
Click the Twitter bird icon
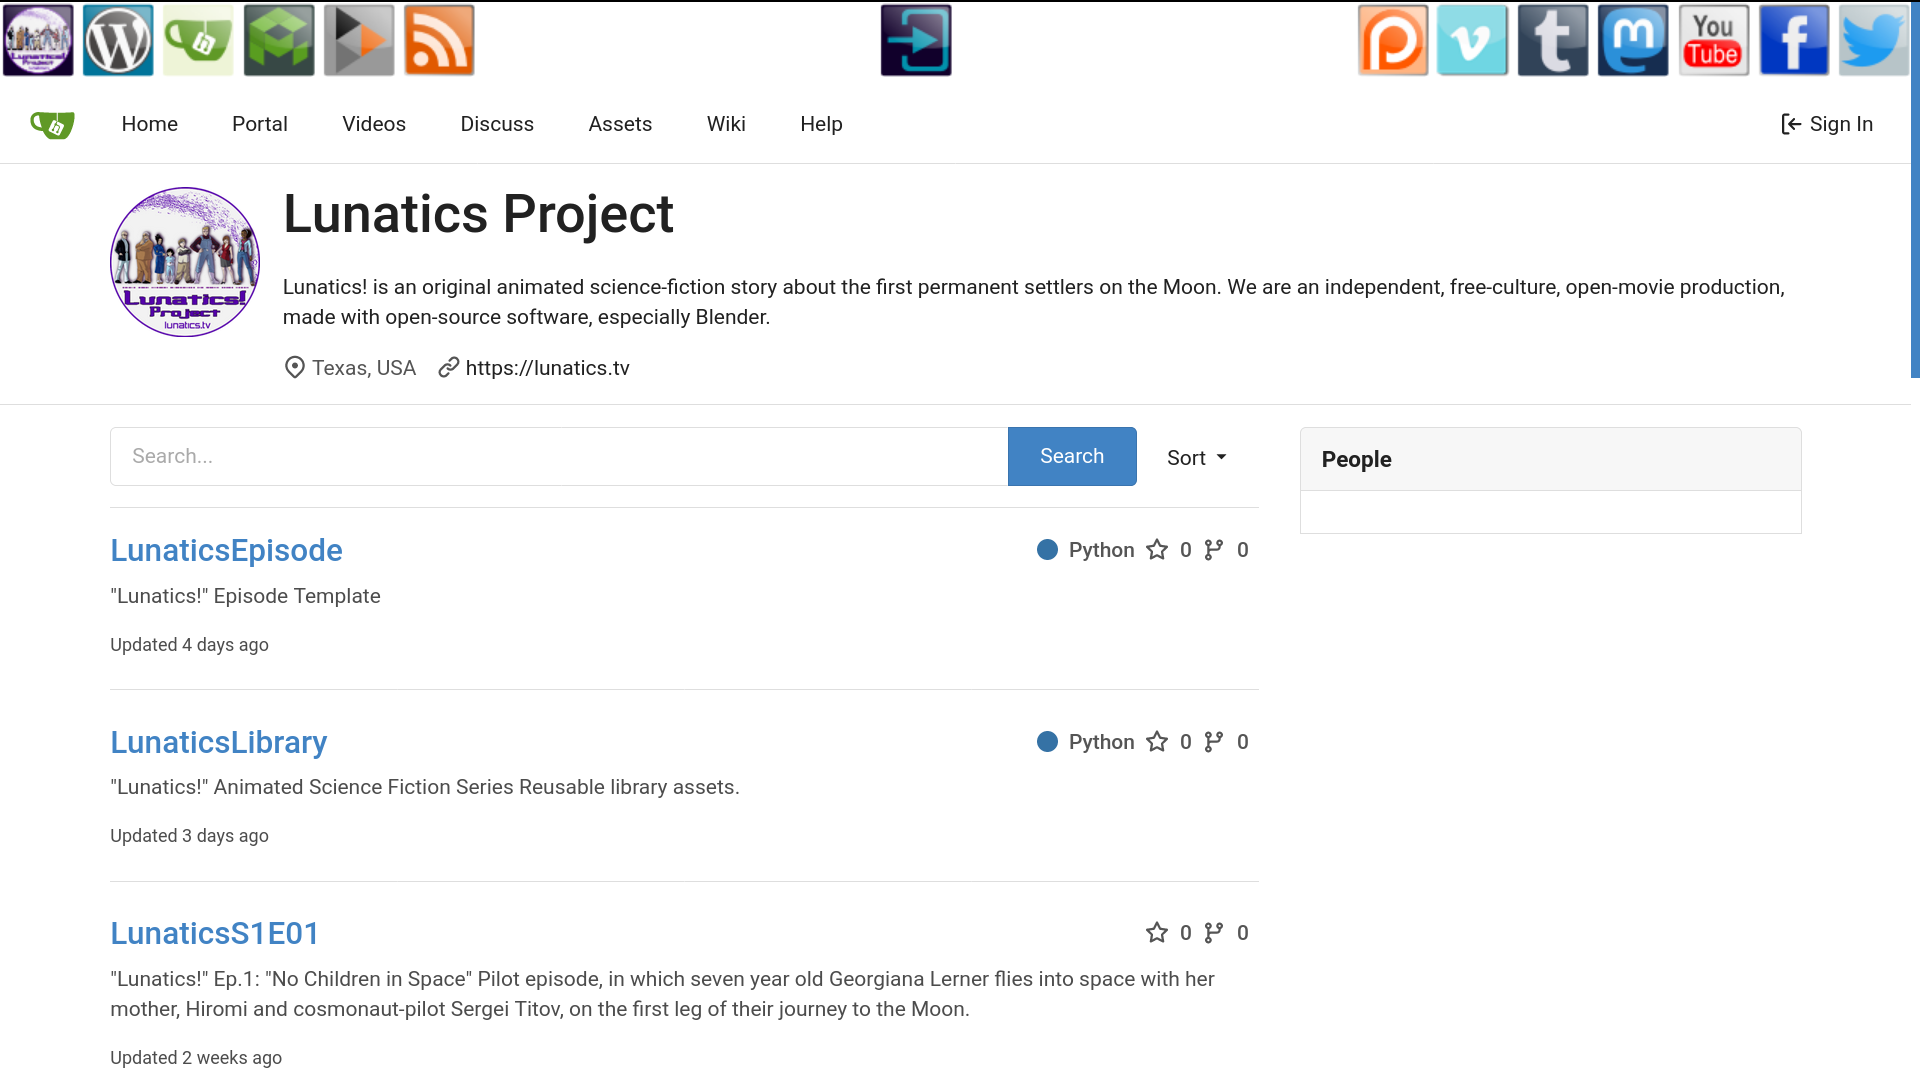tap(1873, 41)
